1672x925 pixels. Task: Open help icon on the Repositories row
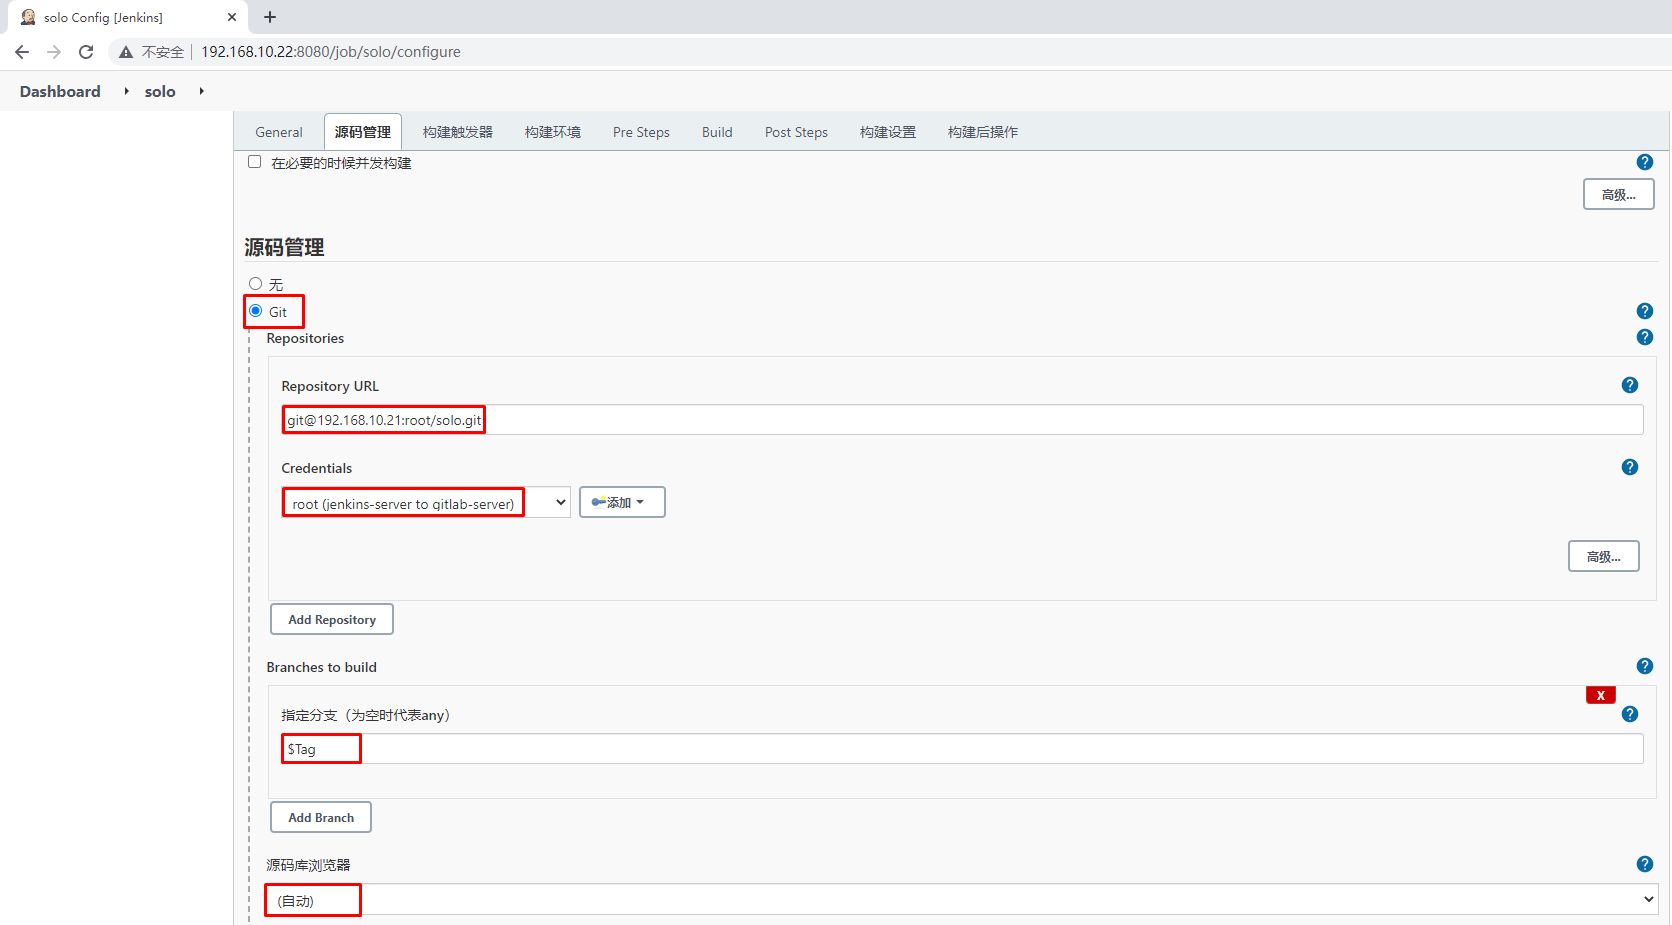1645,337
